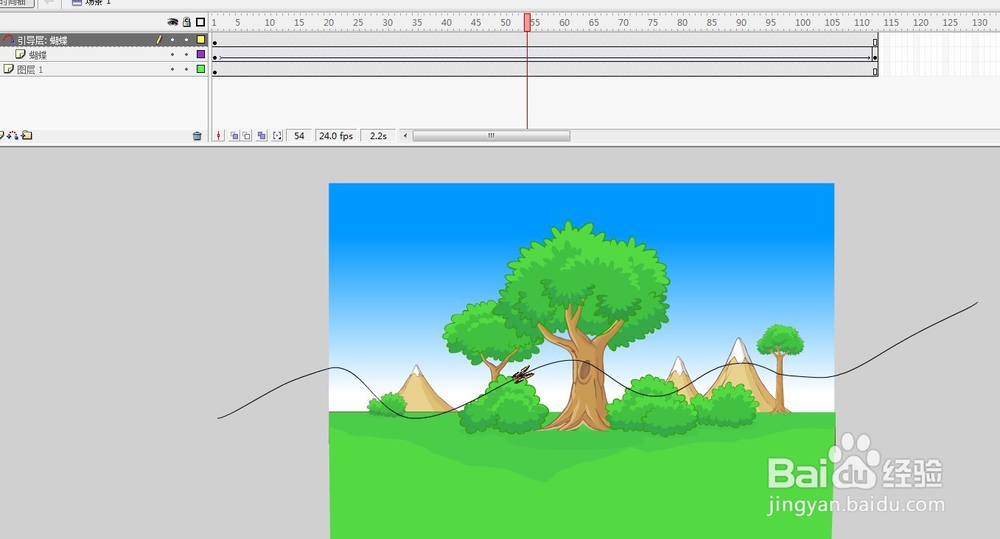Toggle lock dot of 图层 1
1000x539 pixels.
click(x=186, y=69)
